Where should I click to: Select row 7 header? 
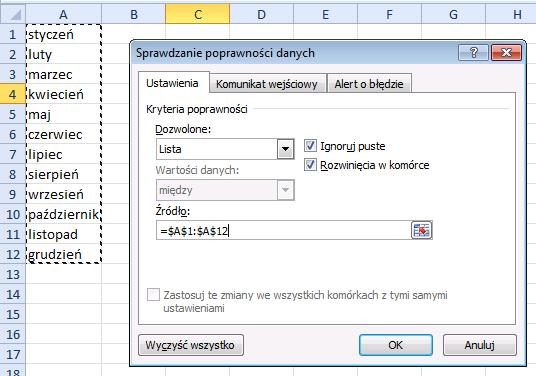(x=13, y=154)
